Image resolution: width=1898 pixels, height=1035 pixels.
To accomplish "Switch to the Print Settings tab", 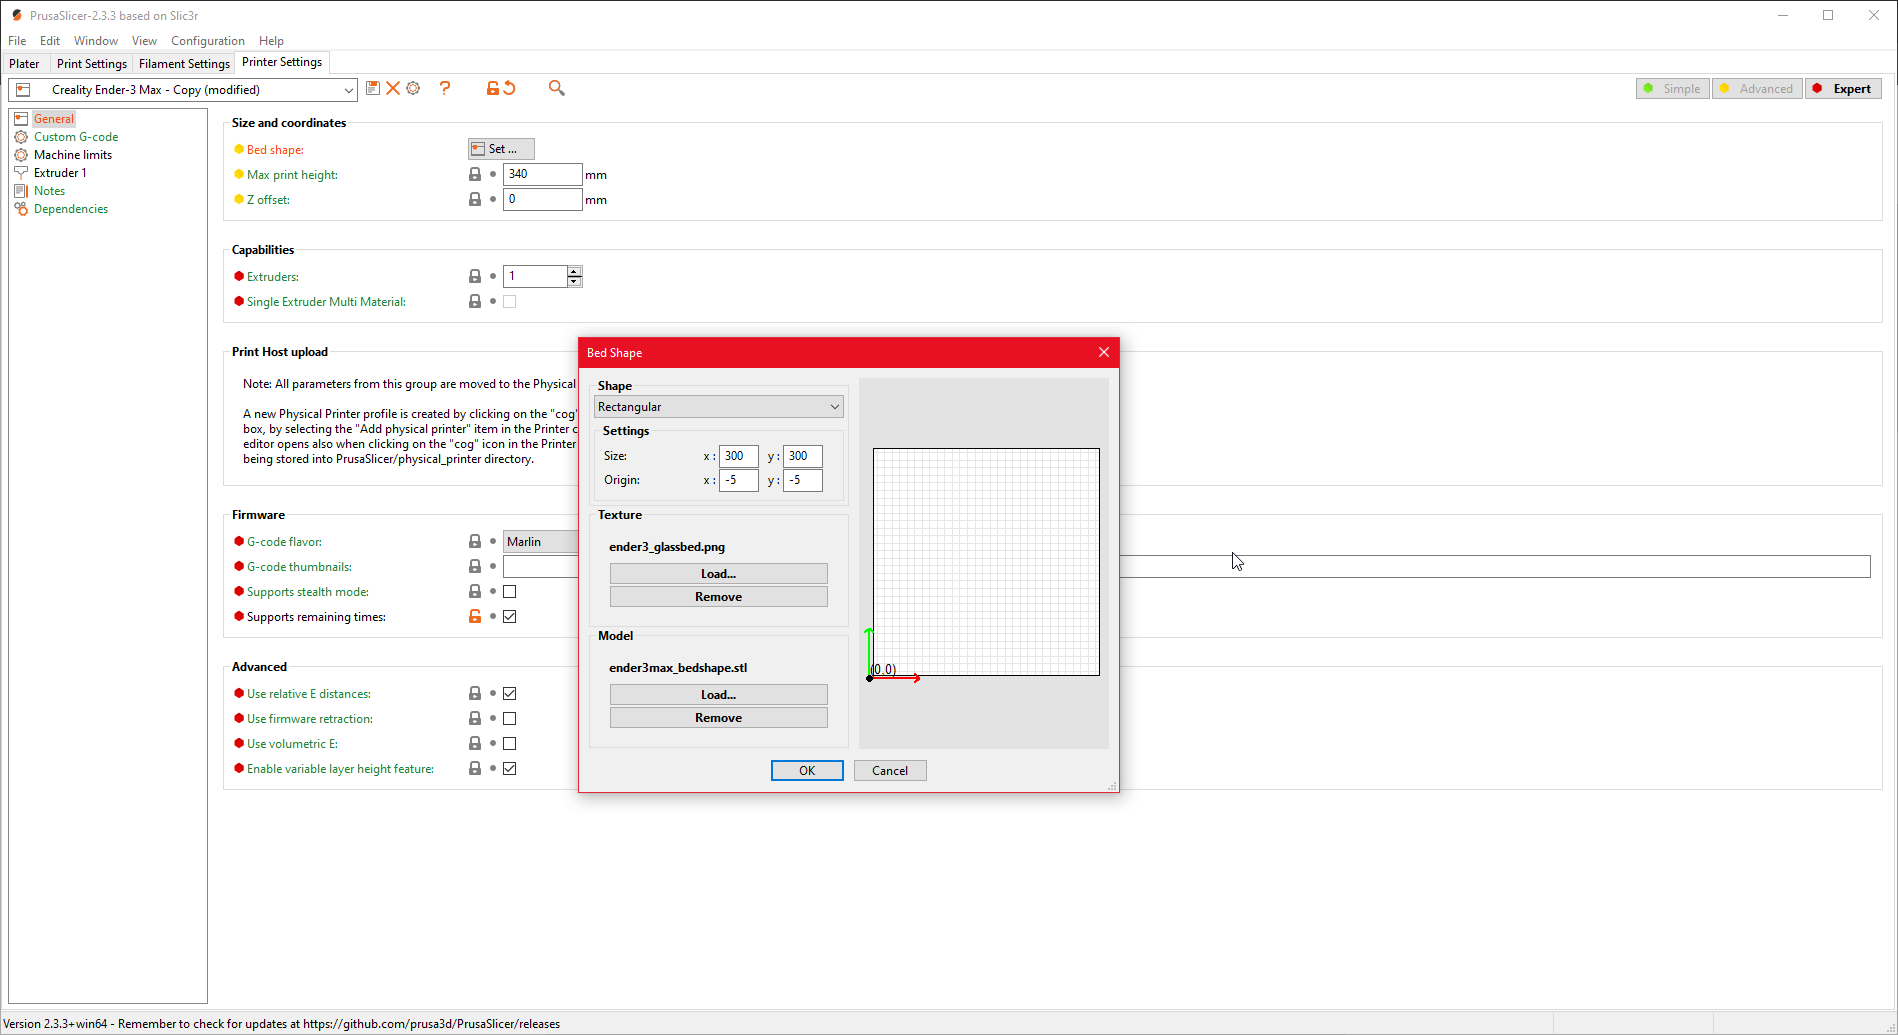I will point(92,63).
